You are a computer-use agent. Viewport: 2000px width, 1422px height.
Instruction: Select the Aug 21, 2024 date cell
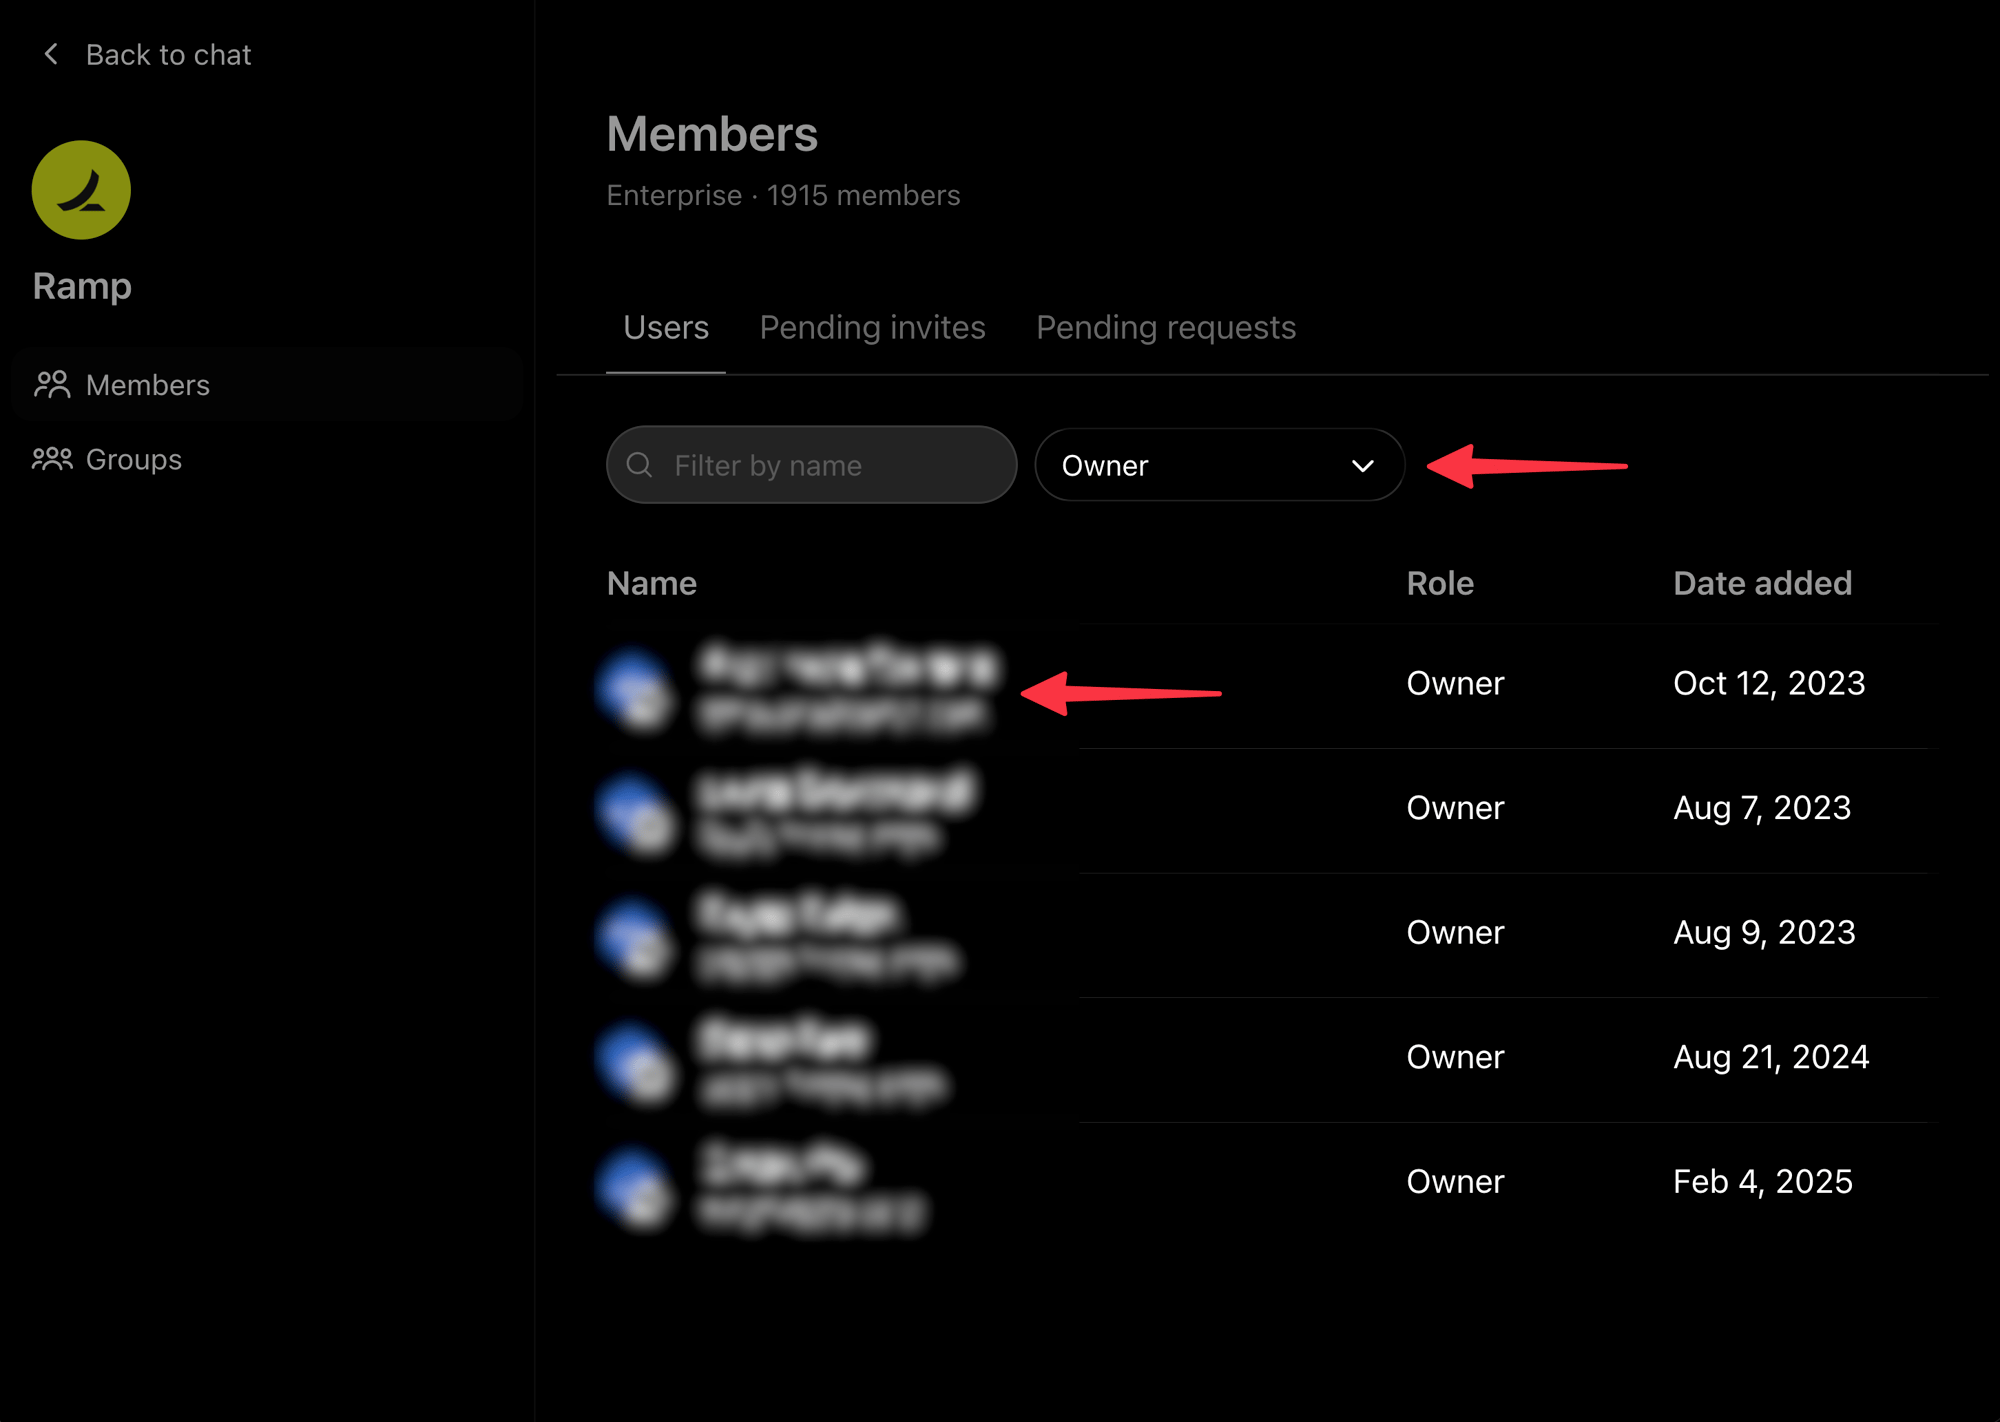[x=1771, y=1057]
